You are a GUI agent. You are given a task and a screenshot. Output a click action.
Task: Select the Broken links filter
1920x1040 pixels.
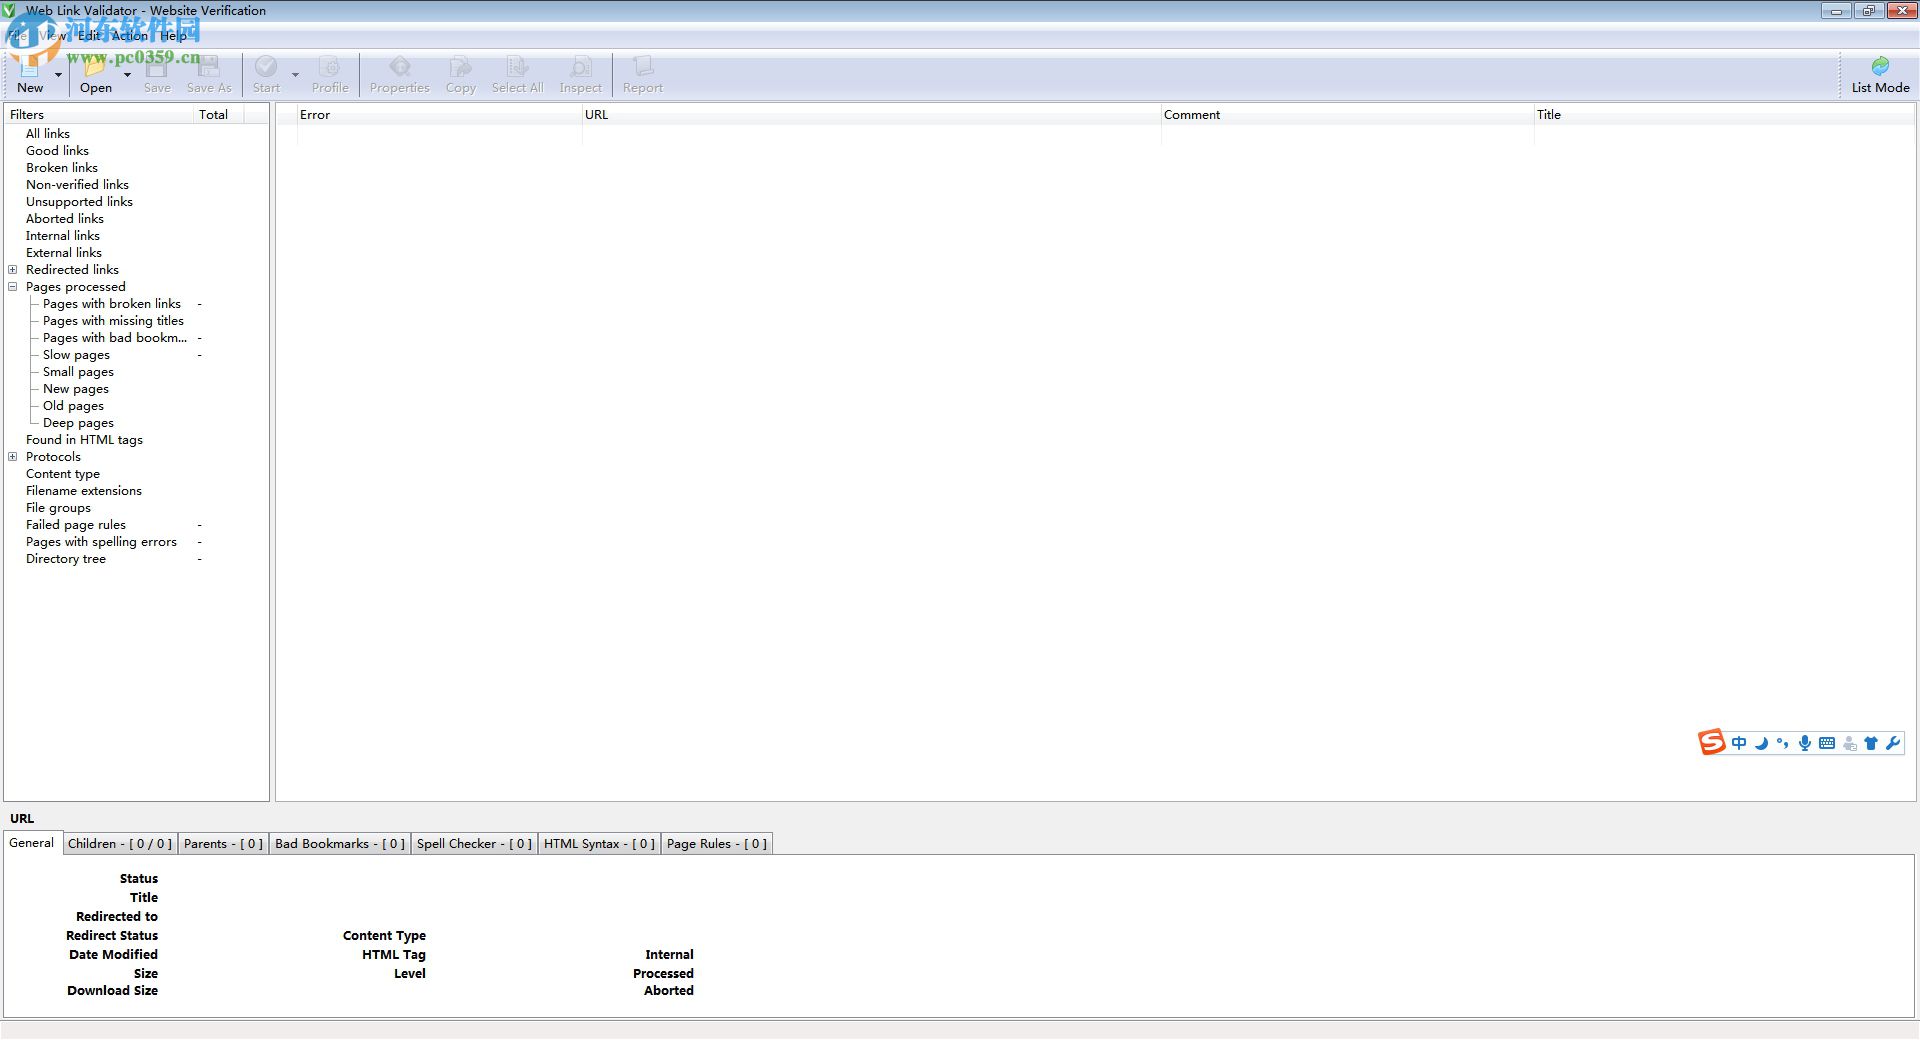coord(61,167)
